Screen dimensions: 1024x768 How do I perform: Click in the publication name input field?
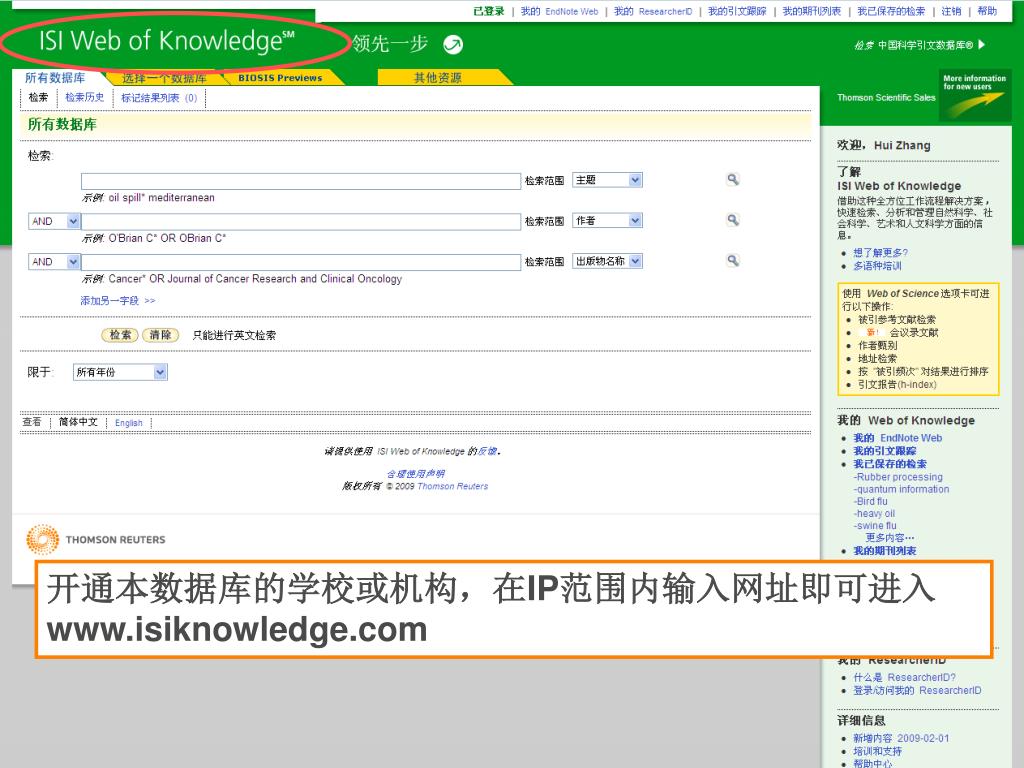point(301,262)
